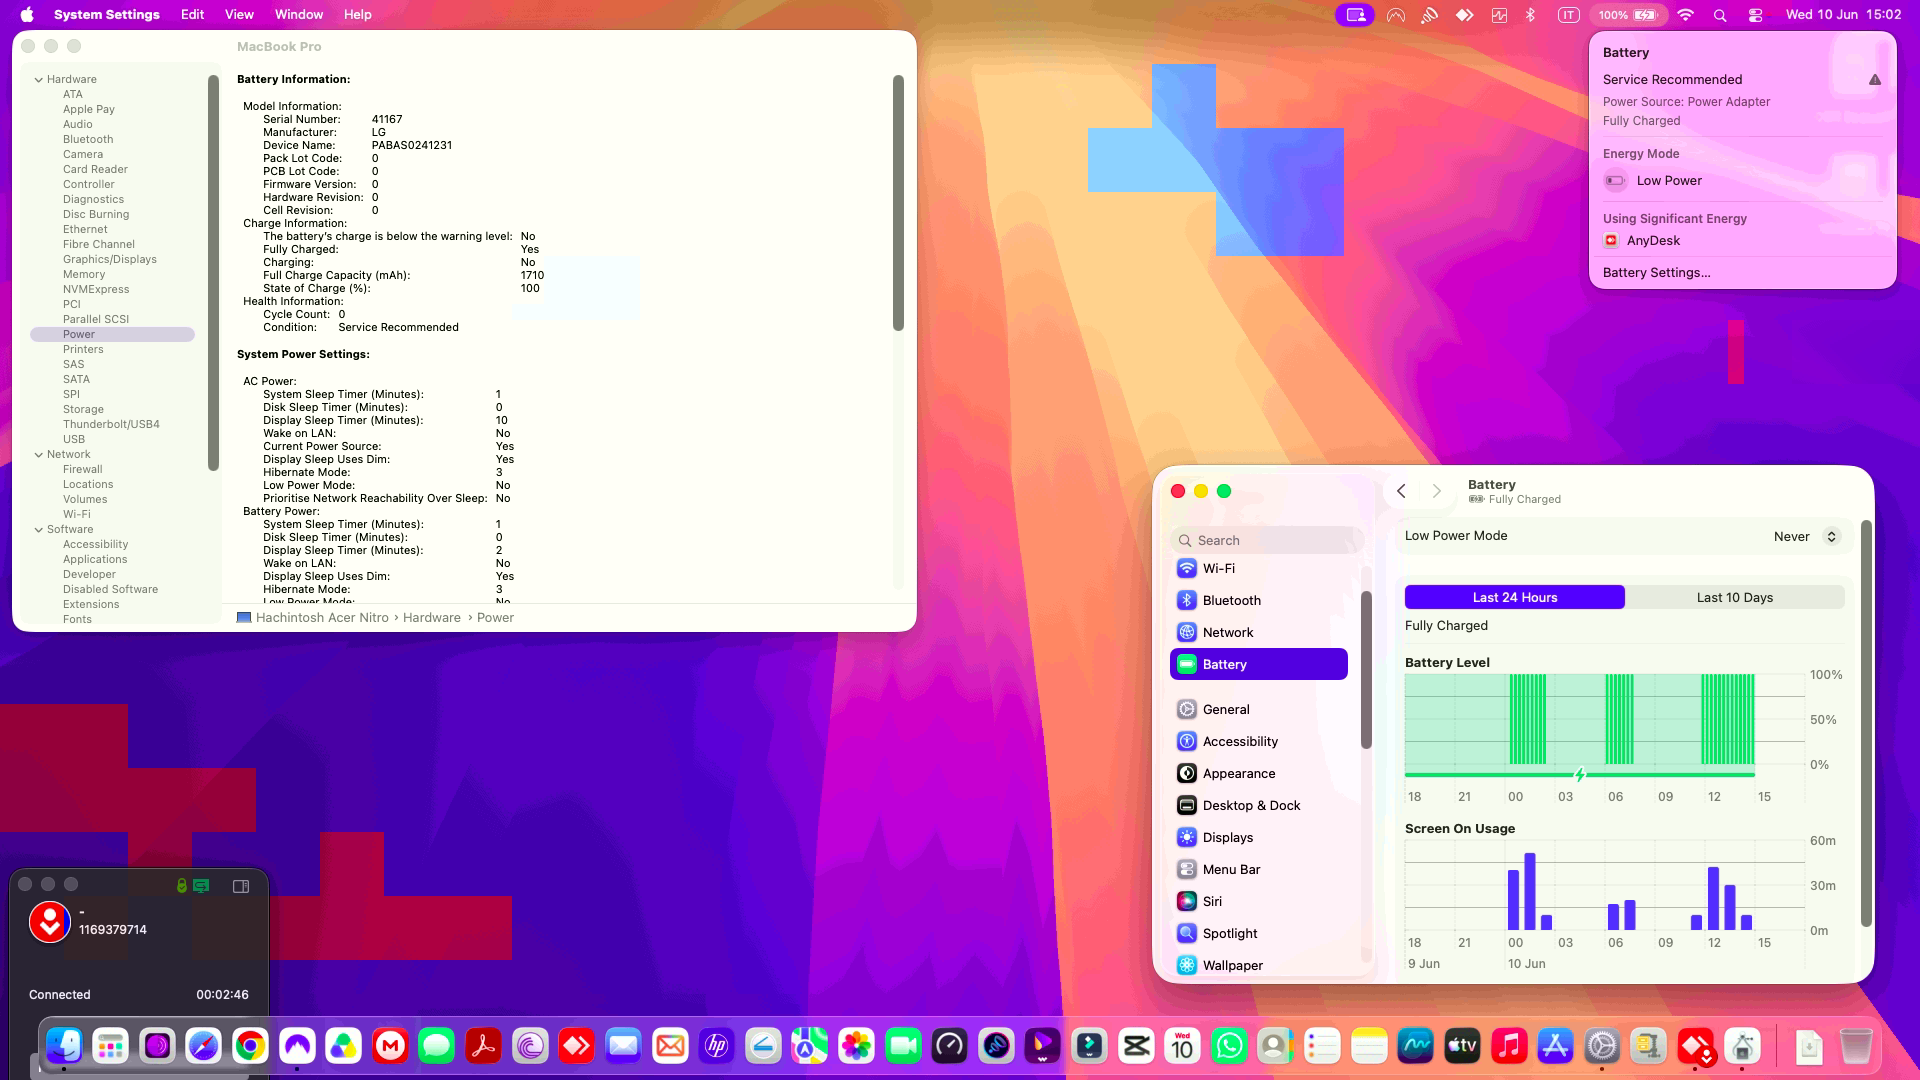
Task: Open the Edit menu
Action: (193, 14)
